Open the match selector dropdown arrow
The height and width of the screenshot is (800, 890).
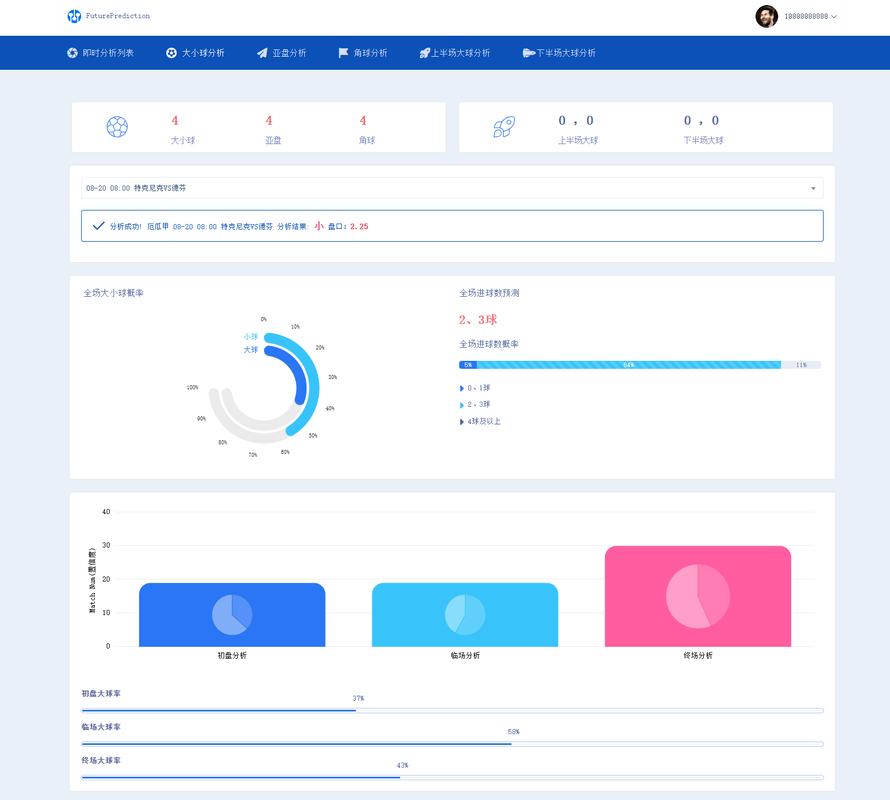tap(813, 188)
